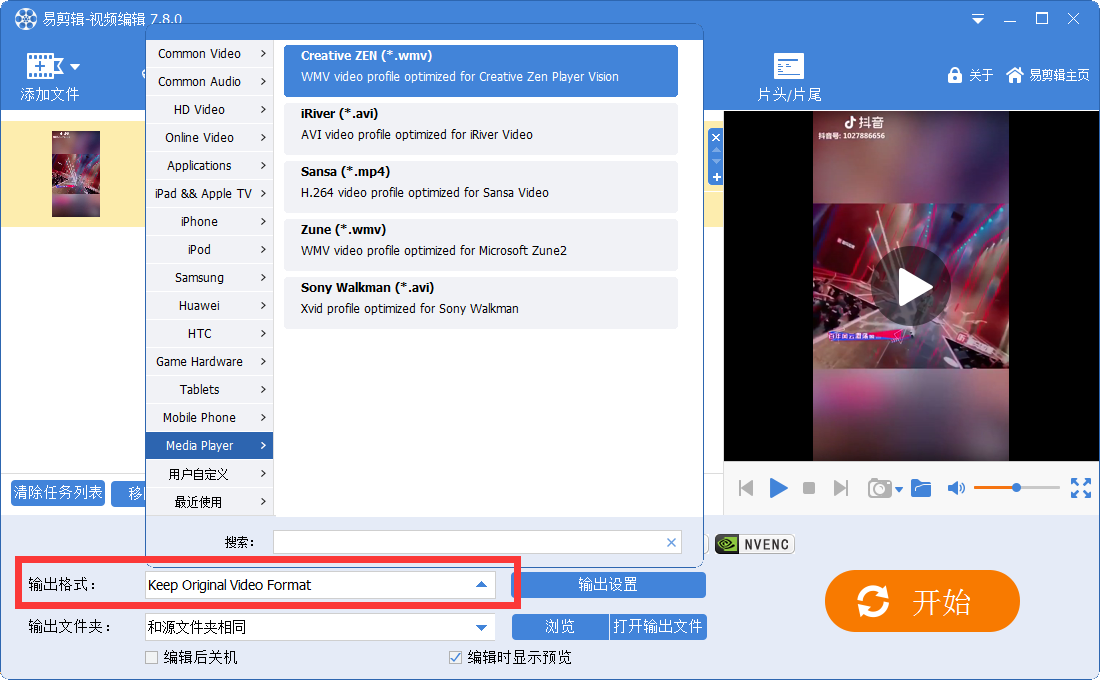Choose the Creative ZEN (*.wmv) profile

click(x=481, y=71)
